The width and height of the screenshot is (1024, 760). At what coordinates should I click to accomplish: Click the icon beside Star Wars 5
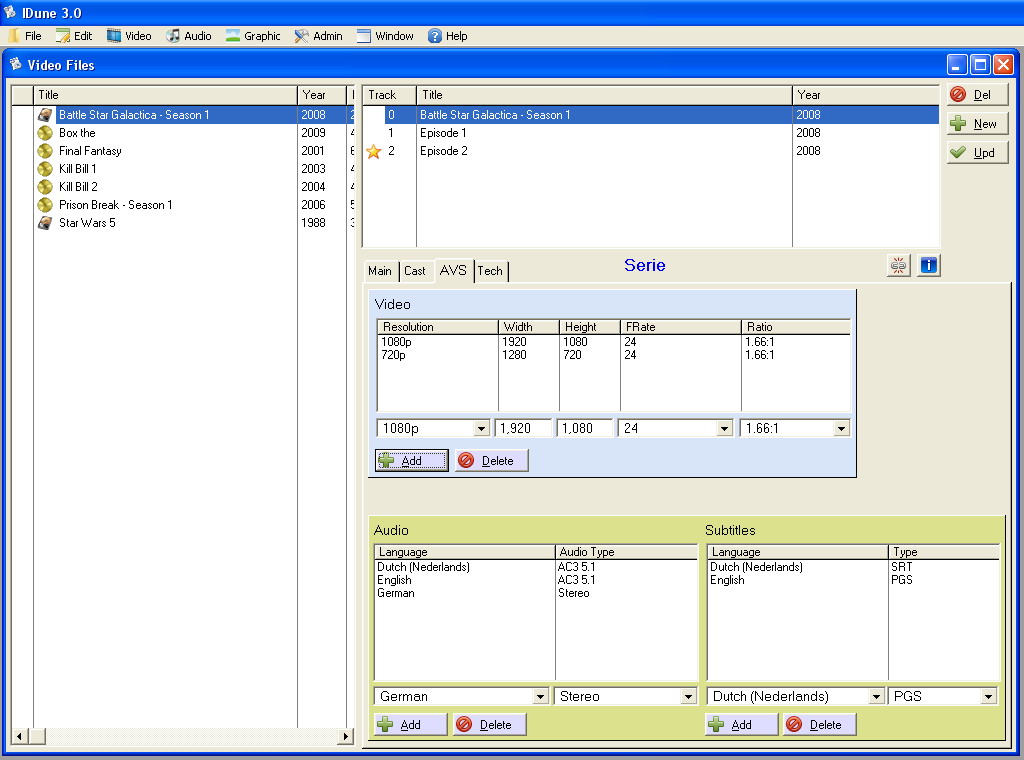pyautogui.click(x=45, y=223)
